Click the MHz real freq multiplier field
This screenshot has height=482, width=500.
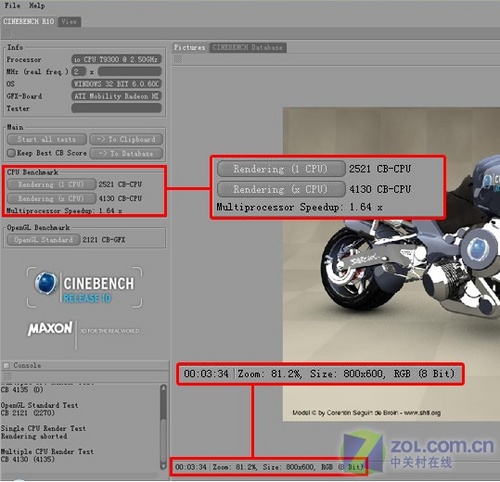[x=79, y=71]
